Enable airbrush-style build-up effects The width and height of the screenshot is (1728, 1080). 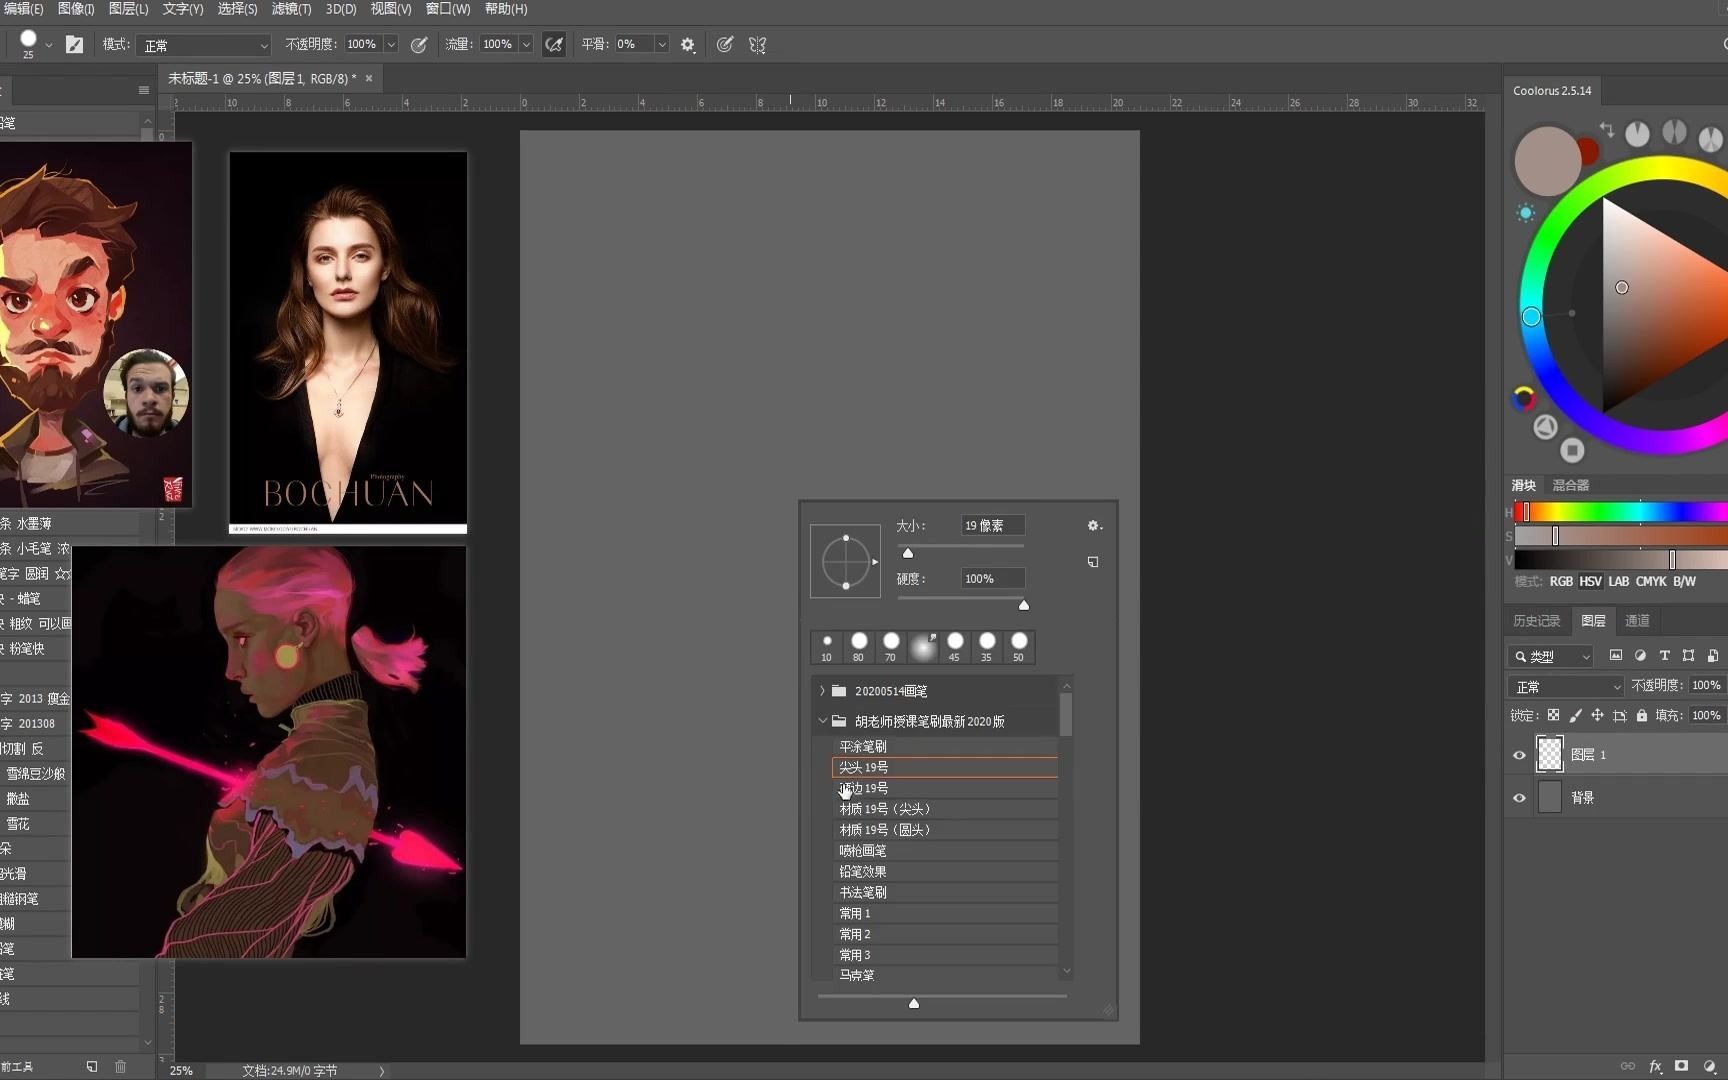pyautogui.click(x=554, y=44)
